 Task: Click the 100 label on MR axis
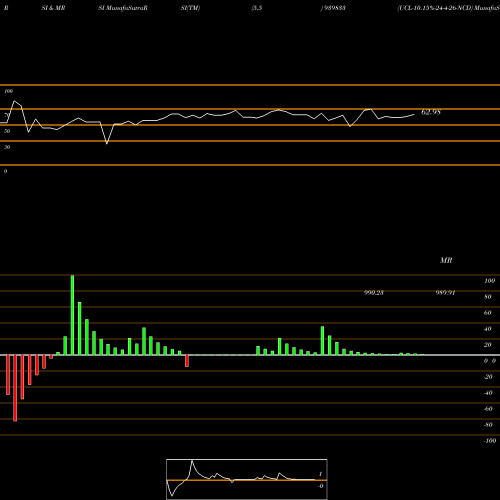pos(489,281)
